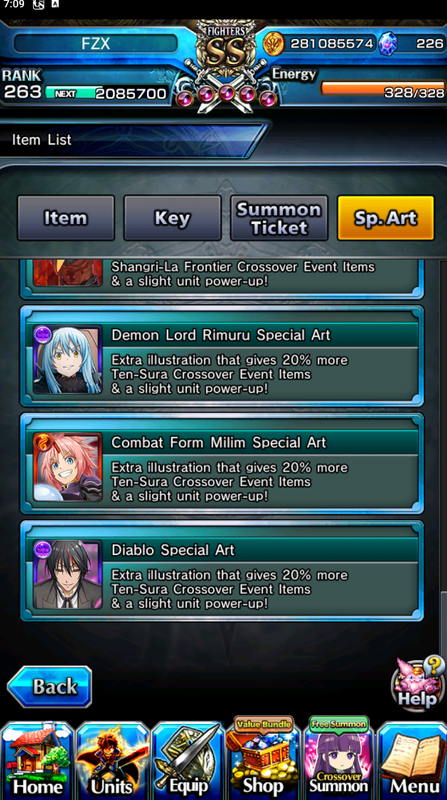Tap the crystal gem currency icon
The width and height of the screenshot is (447, 800).
pyautogui.click(x=388, y=44)
